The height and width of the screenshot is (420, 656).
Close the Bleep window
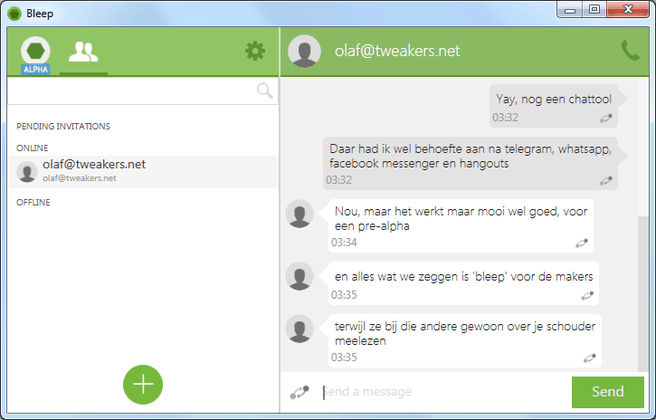(x=628, y=10)
